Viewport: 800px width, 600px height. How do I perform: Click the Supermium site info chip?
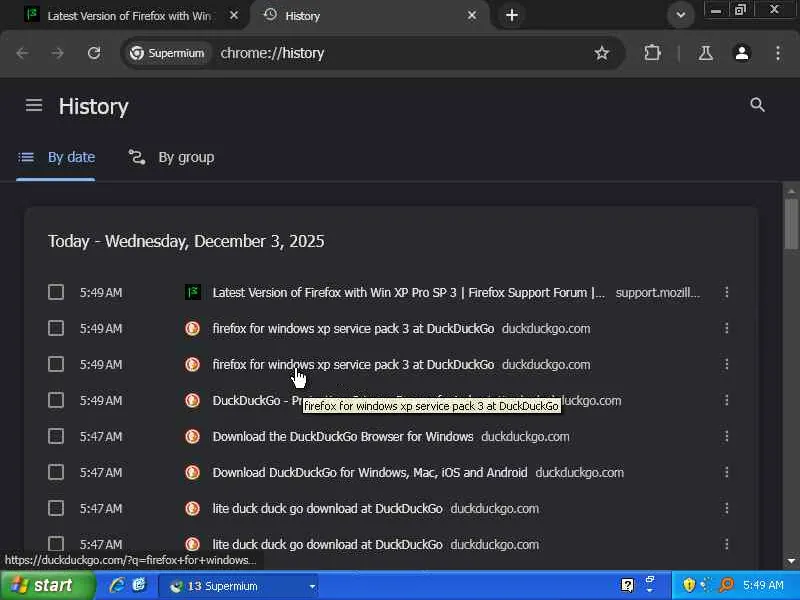(167, 53)
